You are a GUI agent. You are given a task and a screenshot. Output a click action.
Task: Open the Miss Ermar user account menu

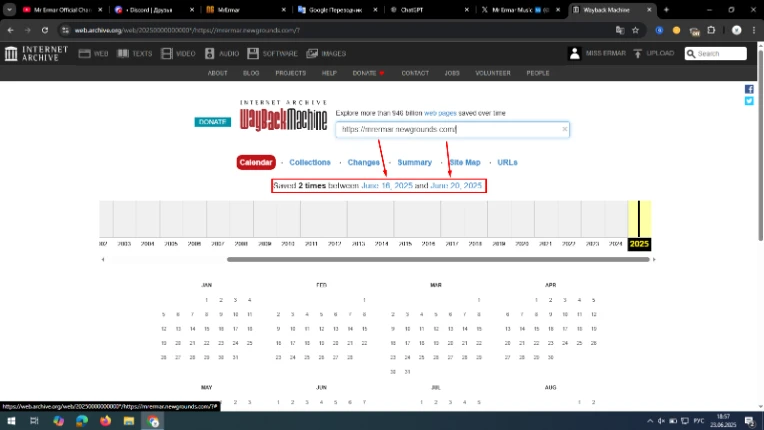(597, 54)
